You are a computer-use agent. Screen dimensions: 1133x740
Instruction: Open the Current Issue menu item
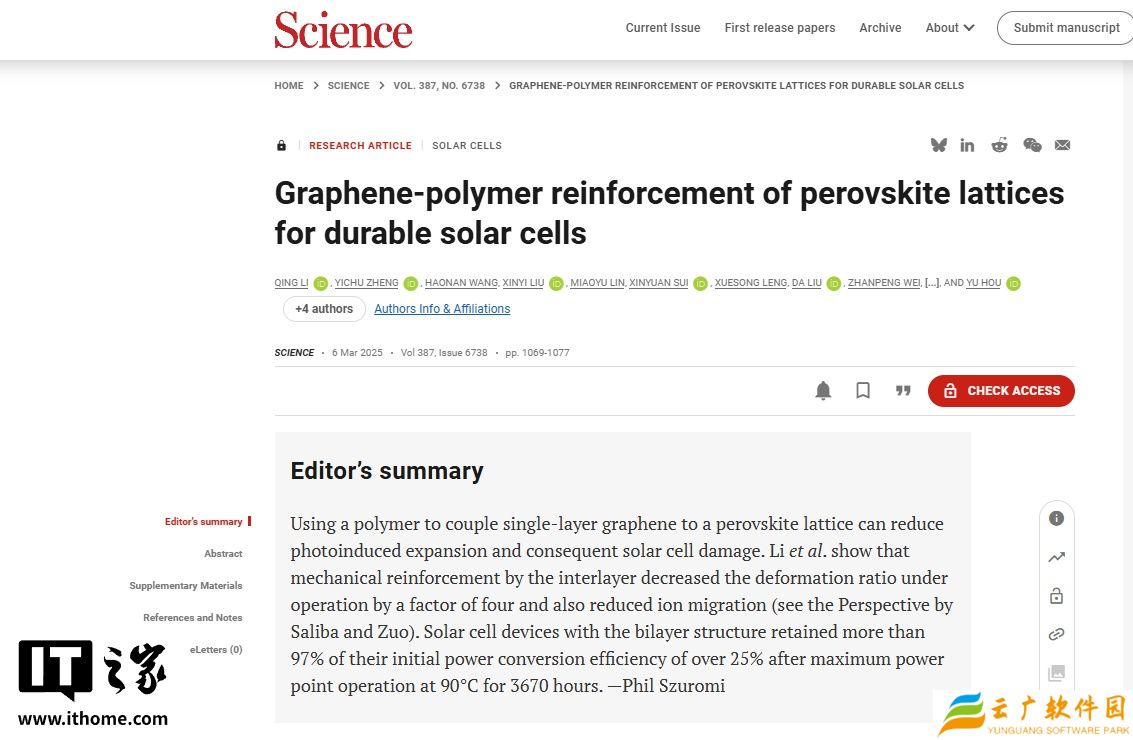pos(662,28)
